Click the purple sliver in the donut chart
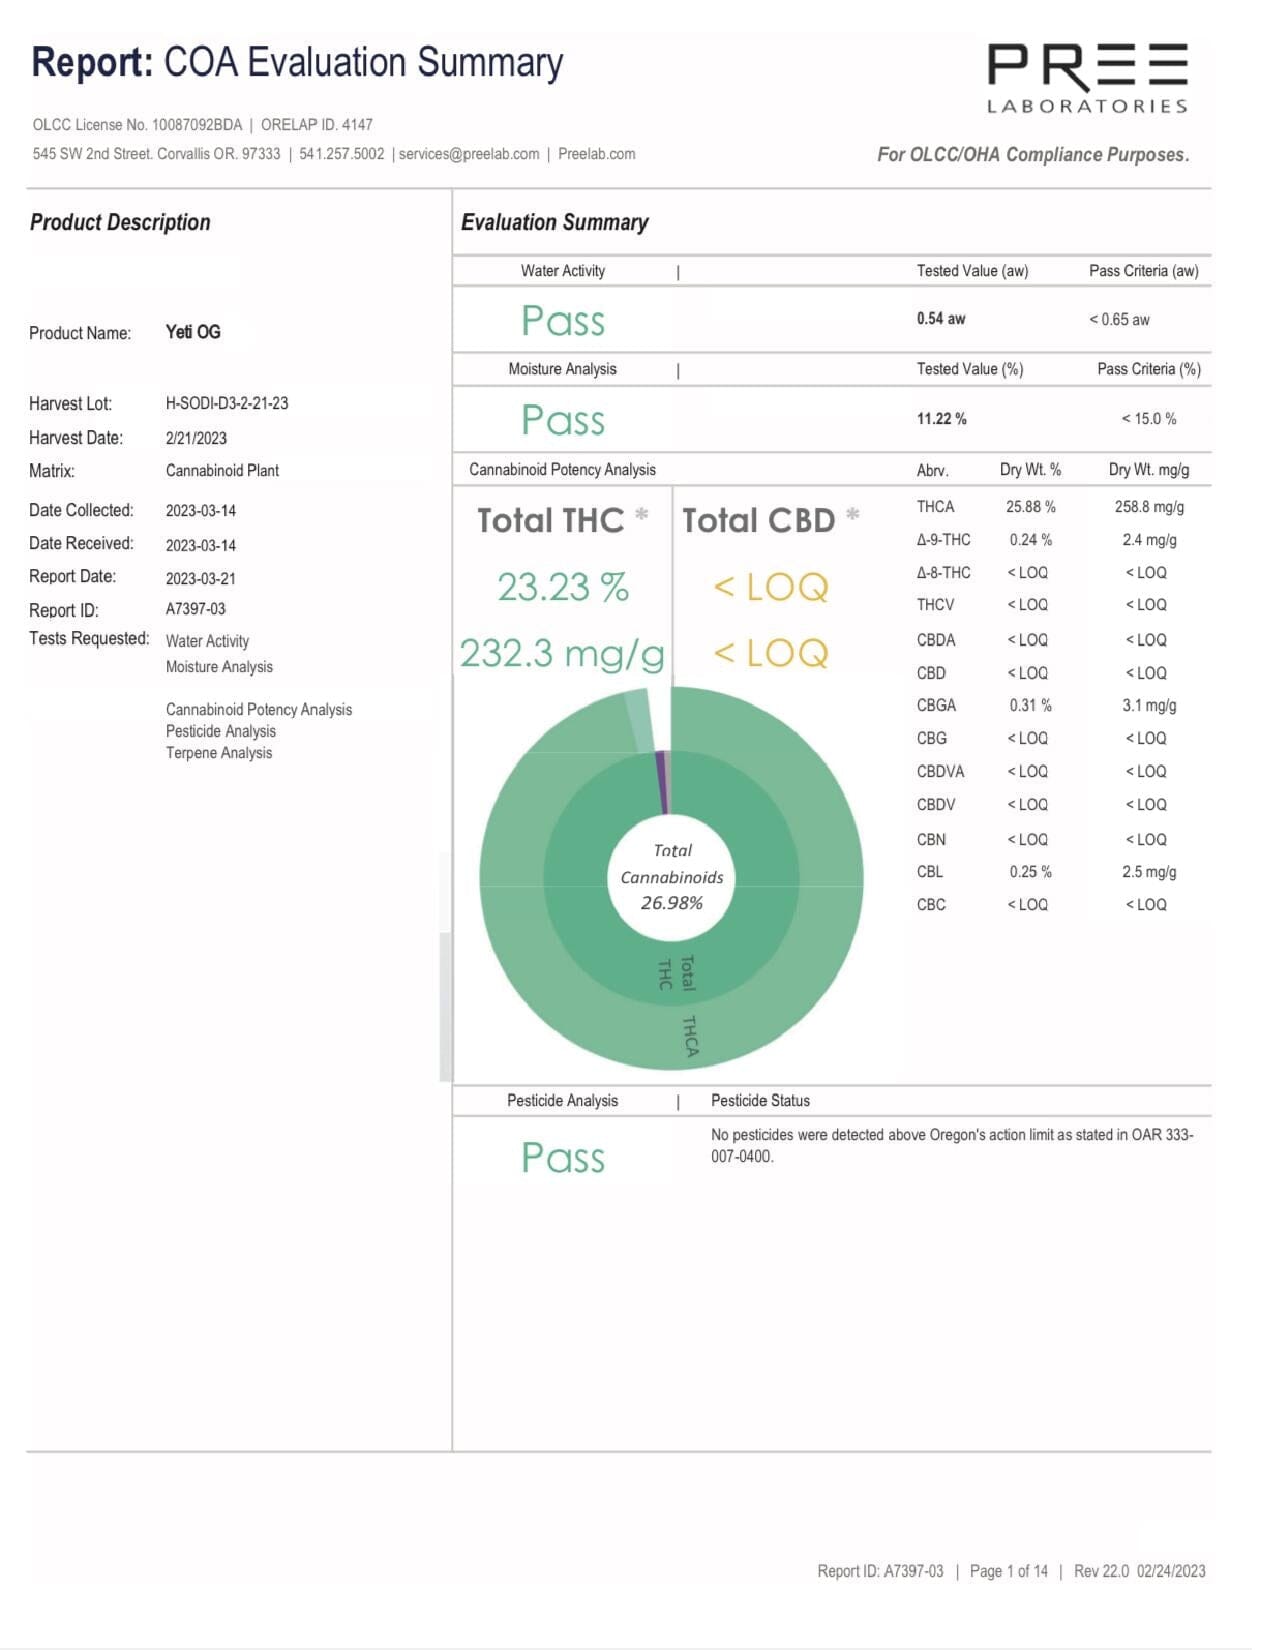 pyautogui.click(x=662, y=781)
